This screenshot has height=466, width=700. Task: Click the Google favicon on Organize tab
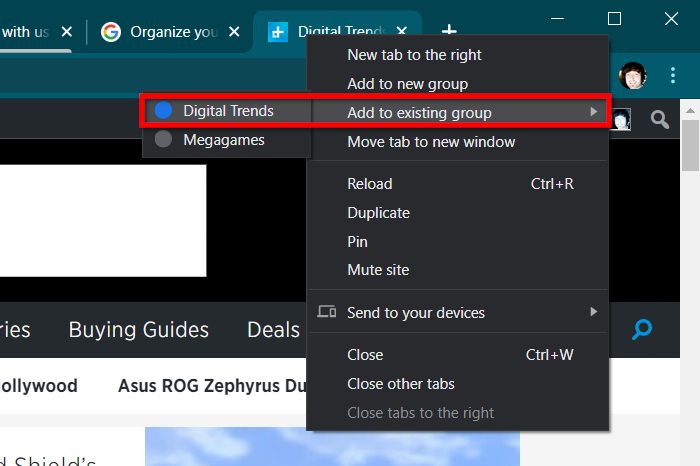(x=111, y=32)
